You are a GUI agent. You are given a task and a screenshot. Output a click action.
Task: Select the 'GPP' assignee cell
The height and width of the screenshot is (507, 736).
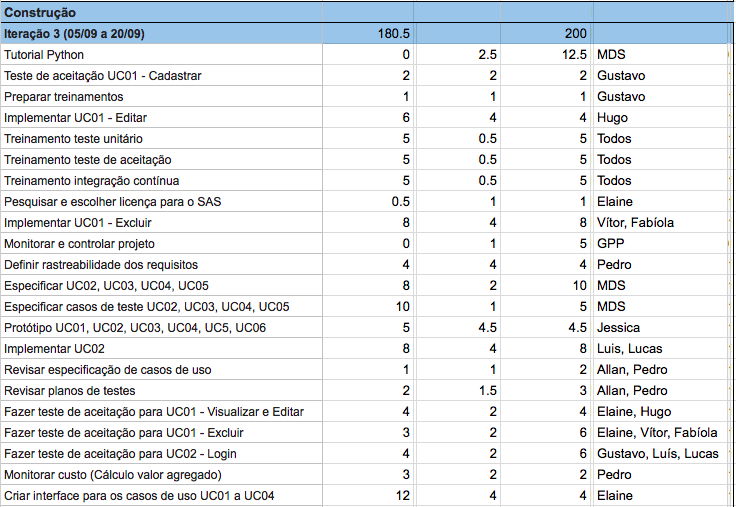pyautogui.click(x=660, y=244)
